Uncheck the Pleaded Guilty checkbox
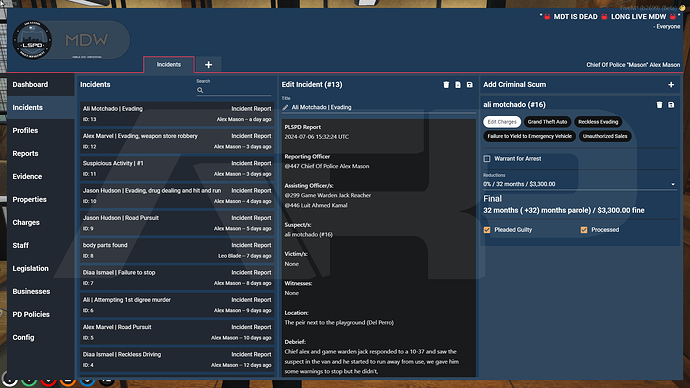 (487, 230)
